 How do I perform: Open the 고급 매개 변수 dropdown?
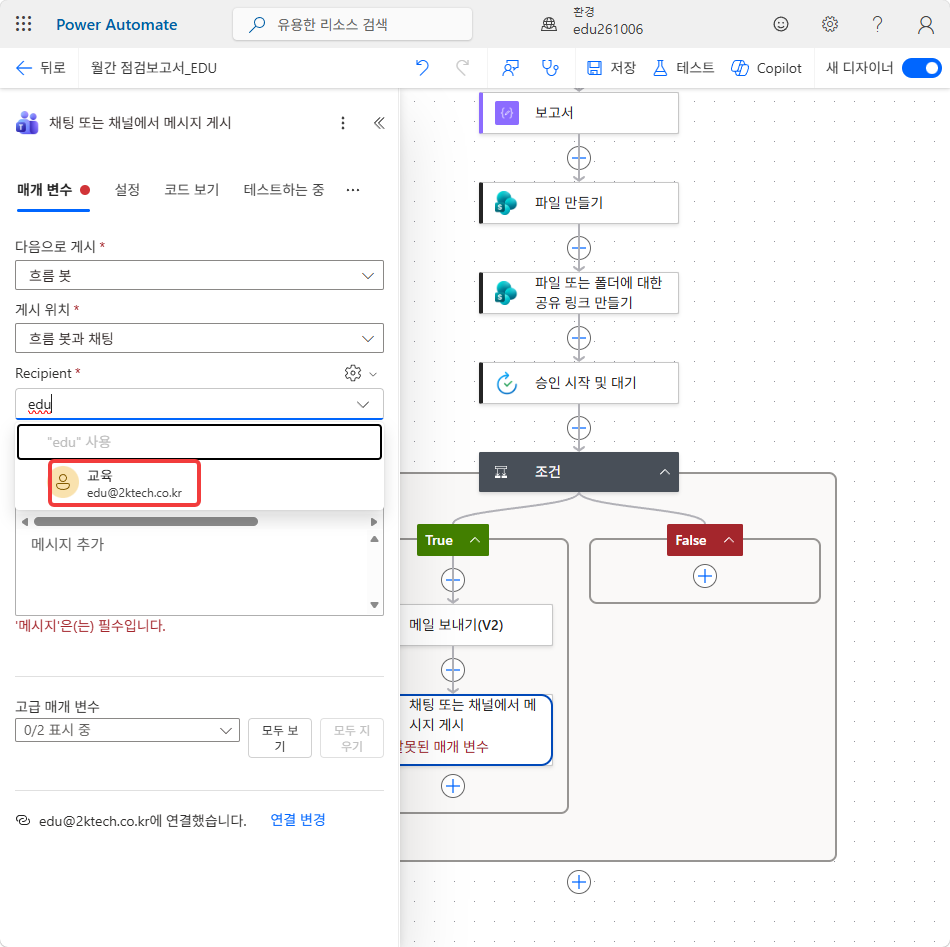coord(127,730)
